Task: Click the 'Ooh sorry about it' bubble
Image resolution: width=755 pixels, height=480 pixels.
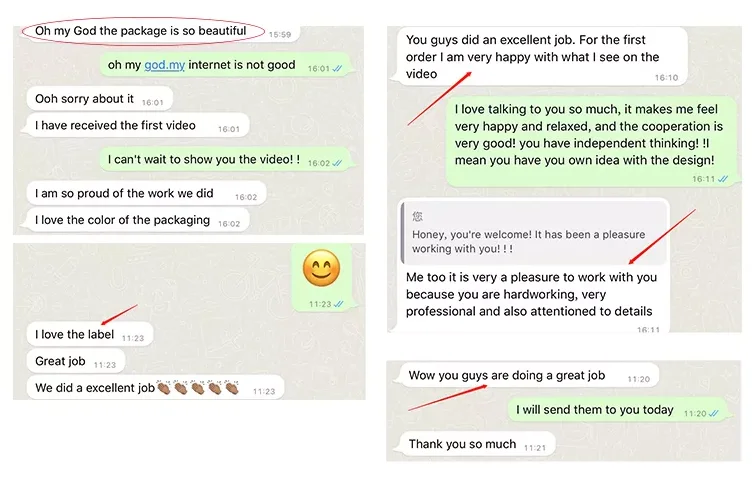Action: coord(99,99)
